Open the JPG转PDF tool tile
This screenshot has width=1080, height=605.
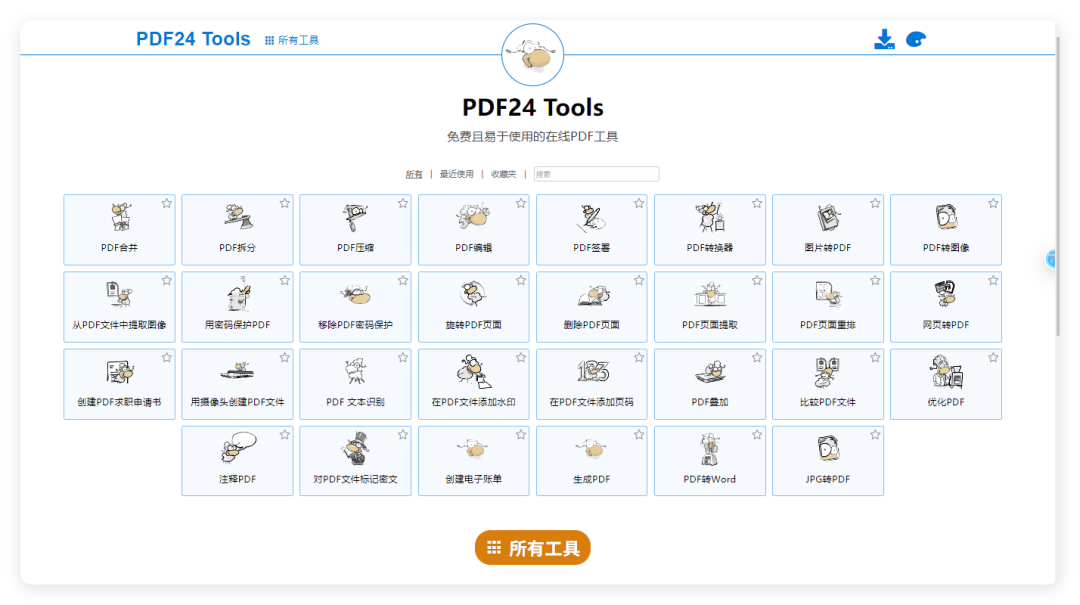coord(828,461)
